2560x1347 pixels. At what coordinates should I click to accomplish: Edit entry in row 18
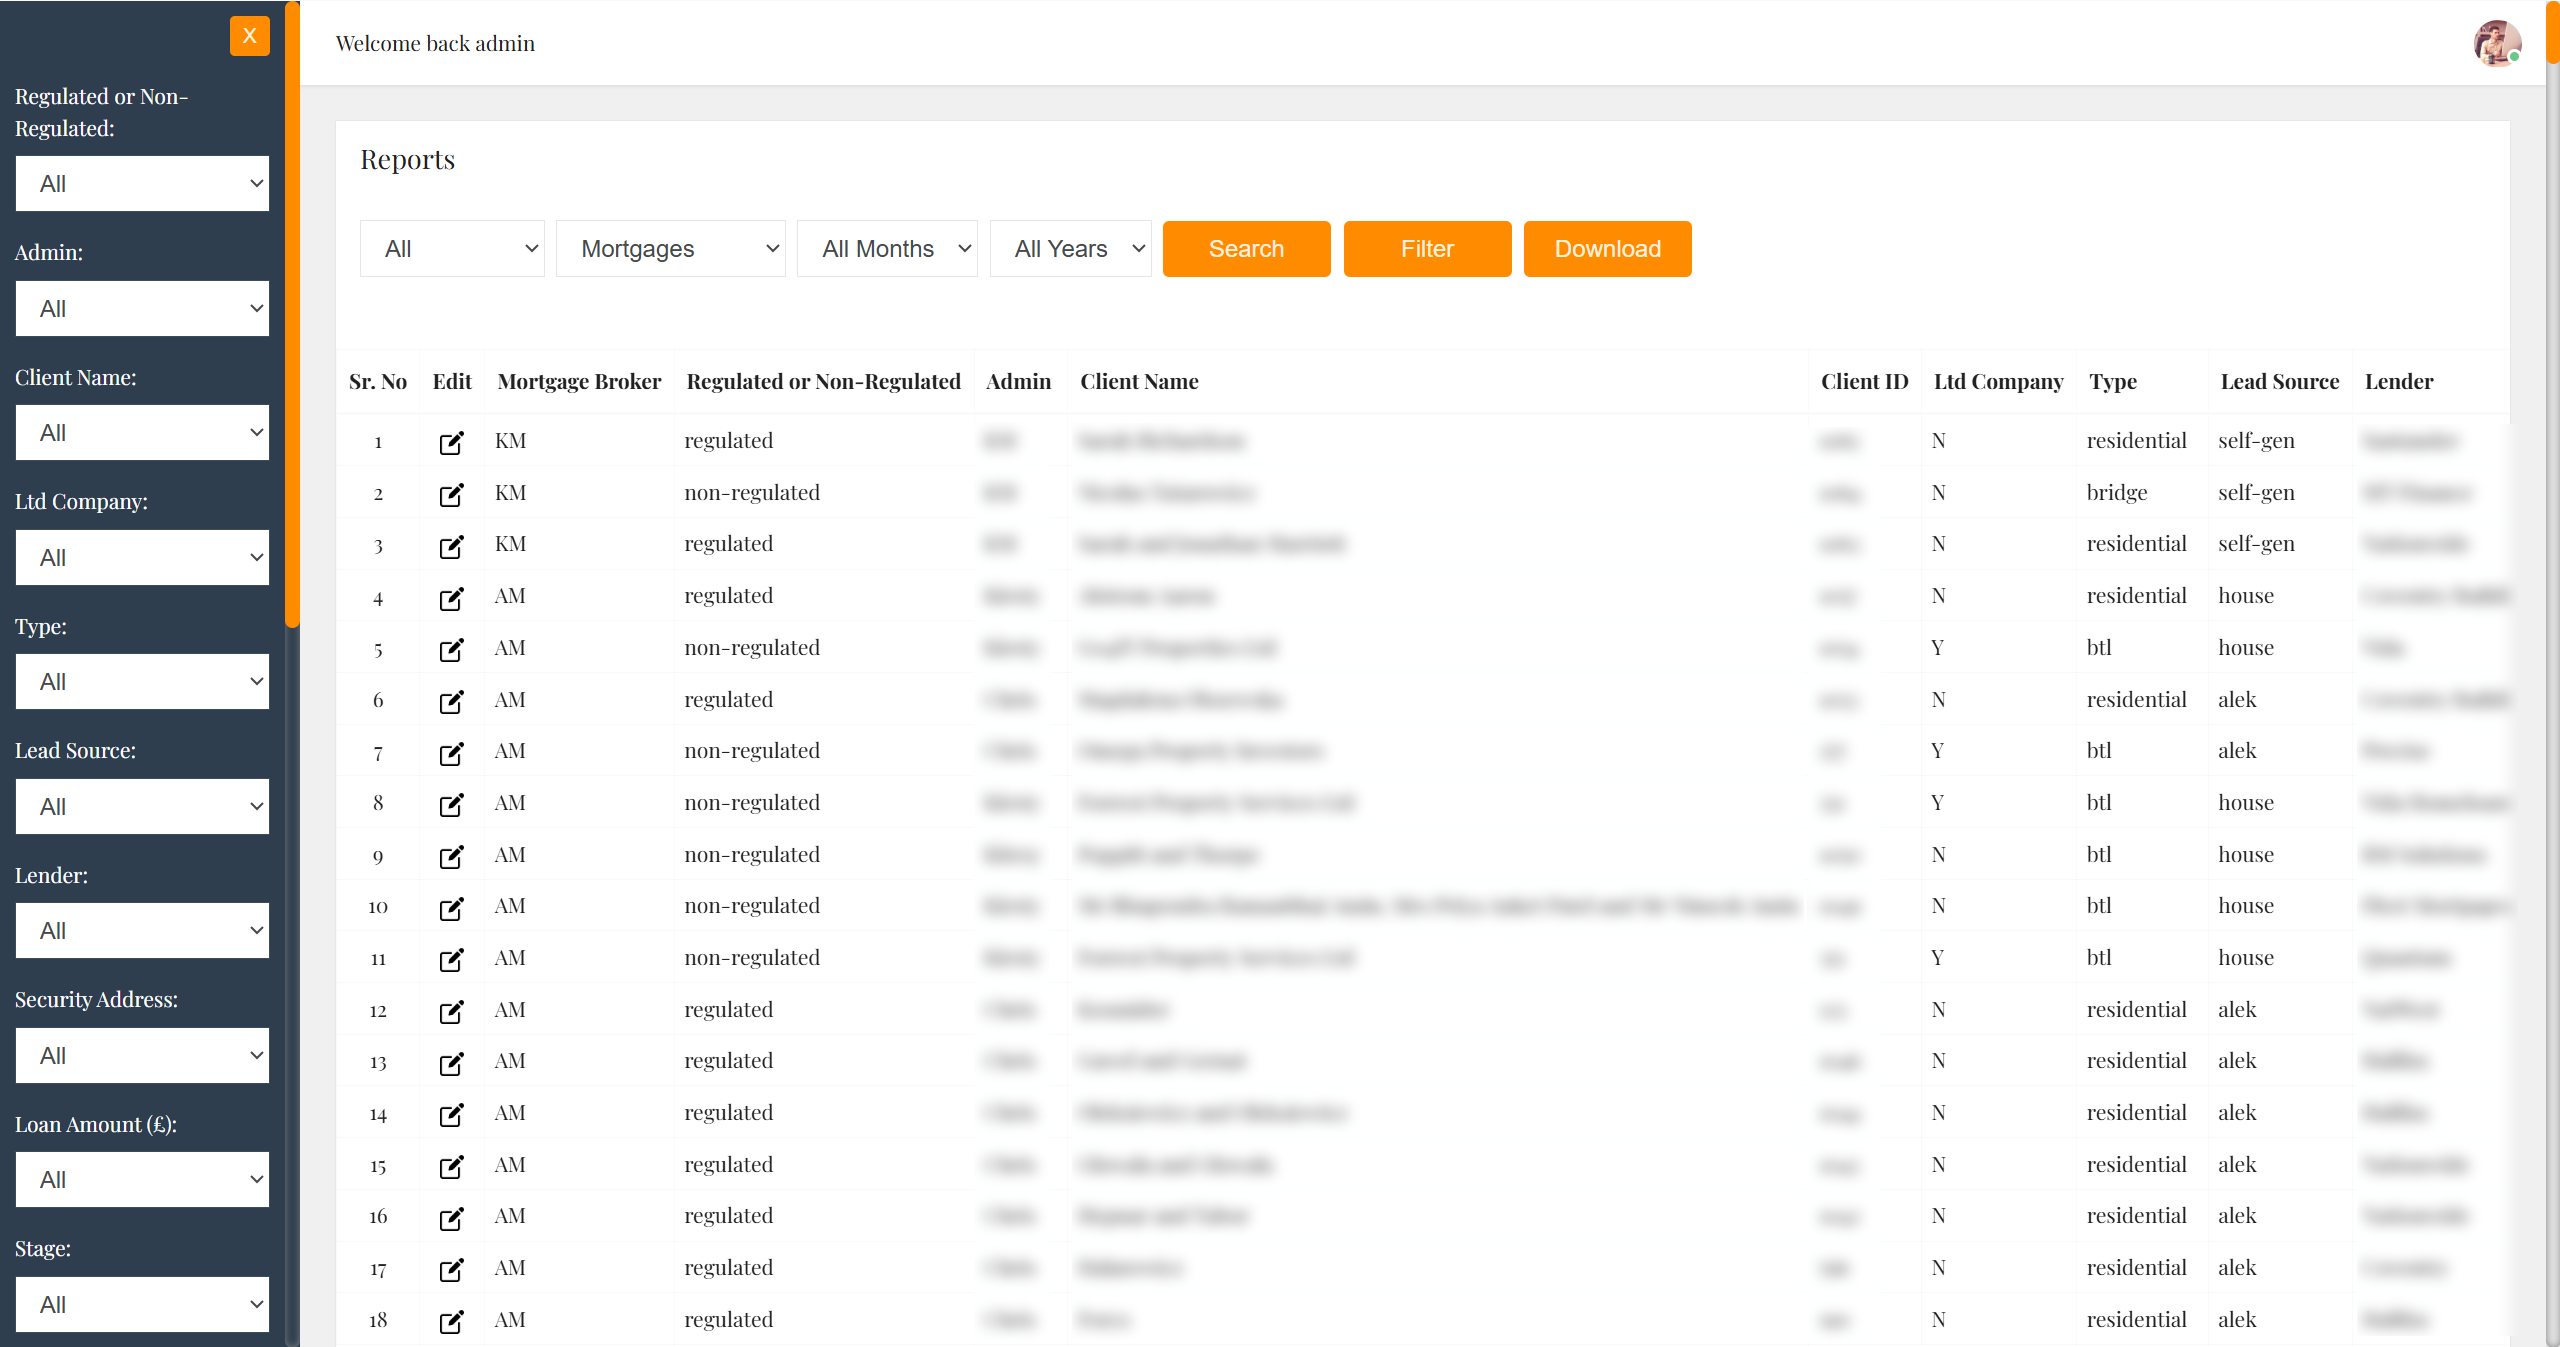tap(451, 1322)
